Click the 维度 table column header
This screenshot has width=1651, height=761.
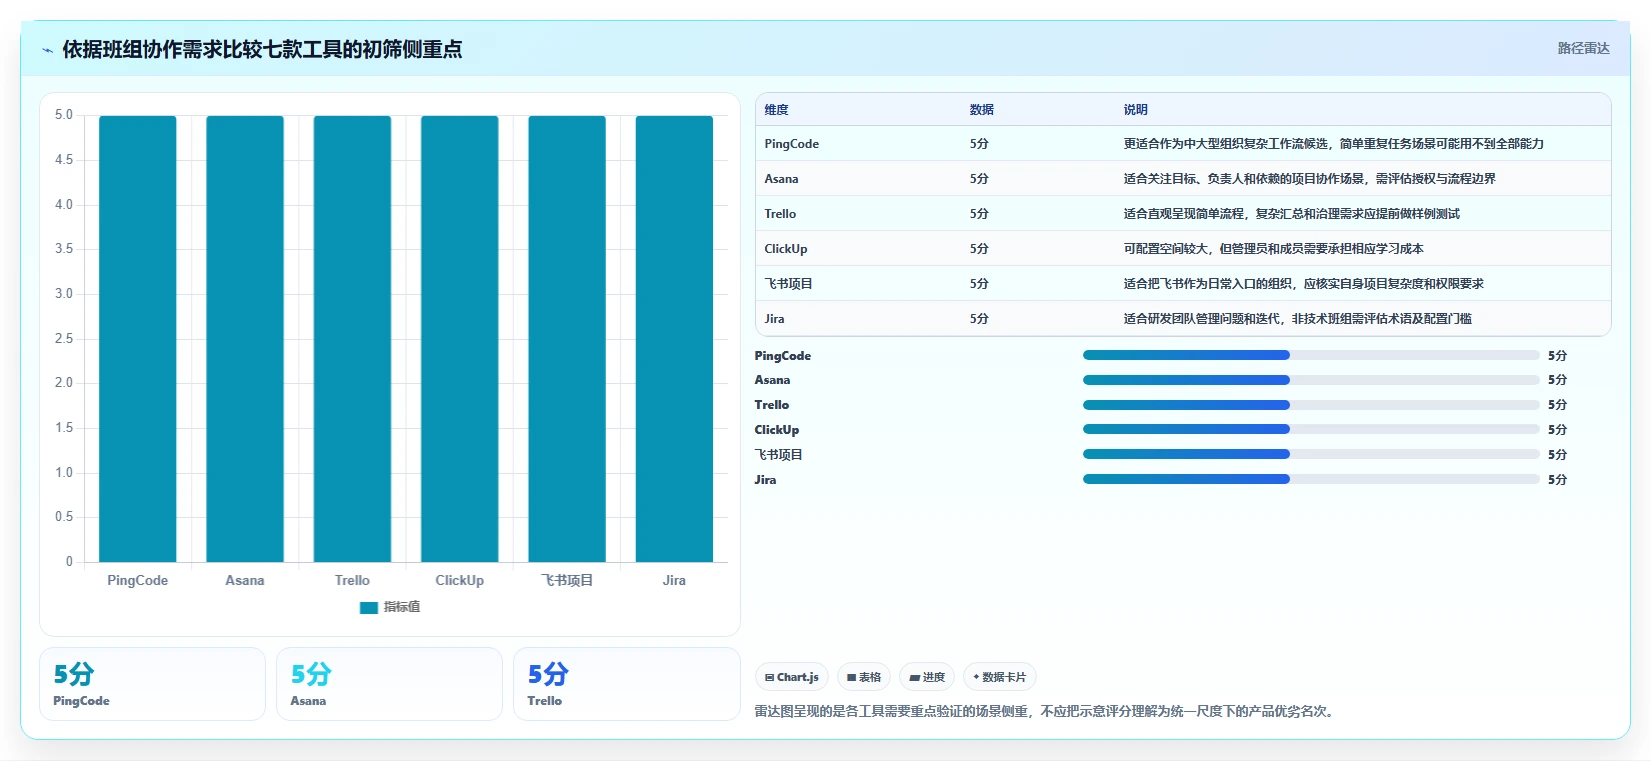(x=777, y=110)
